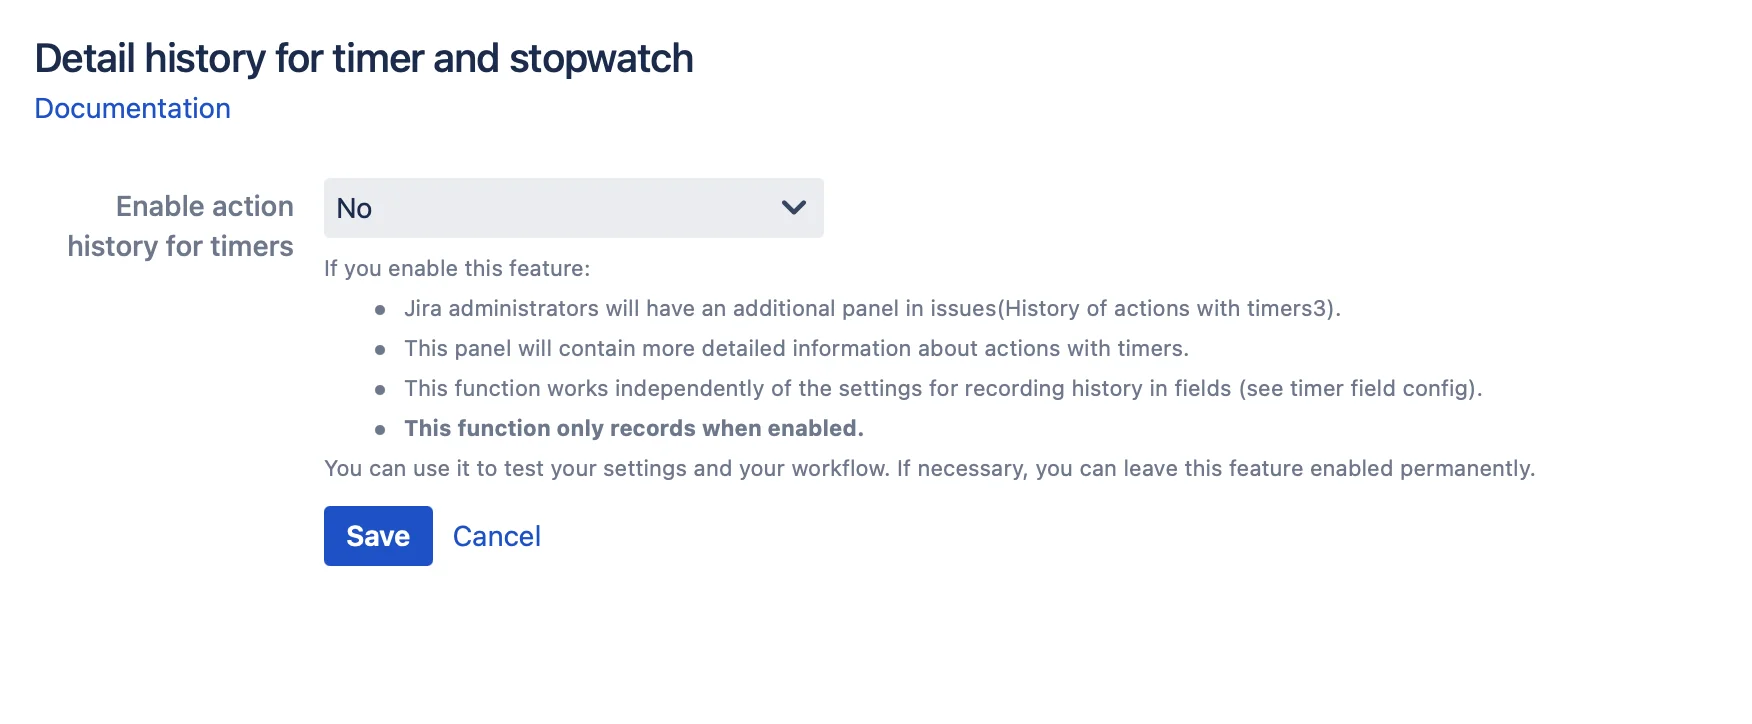Select the 'No' value in the dropdown
This screenshot has width=1752, height=724.
click(354, 208)
